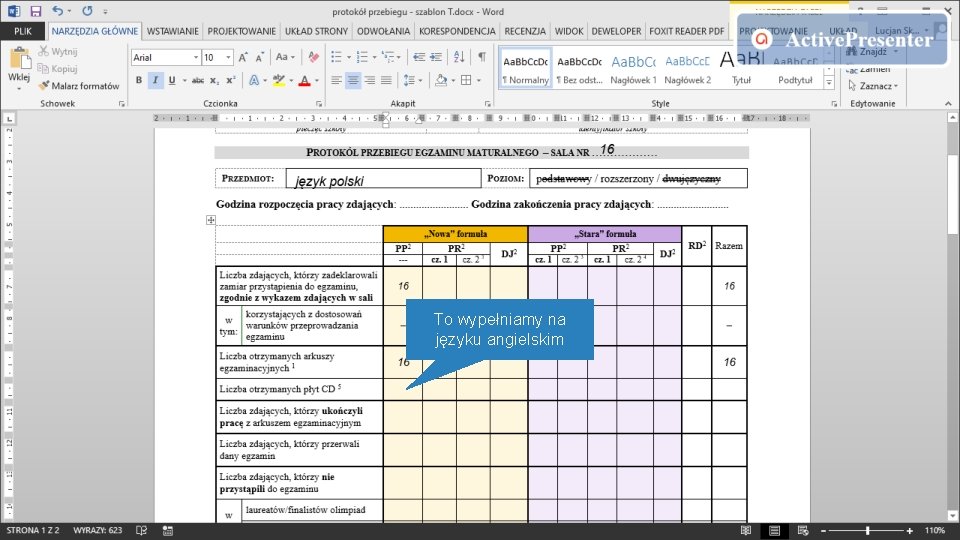The width and height of the screenshot is (960, 540).
Task: Switch to WIDOK tab
Action: click(x=569, y=31)
